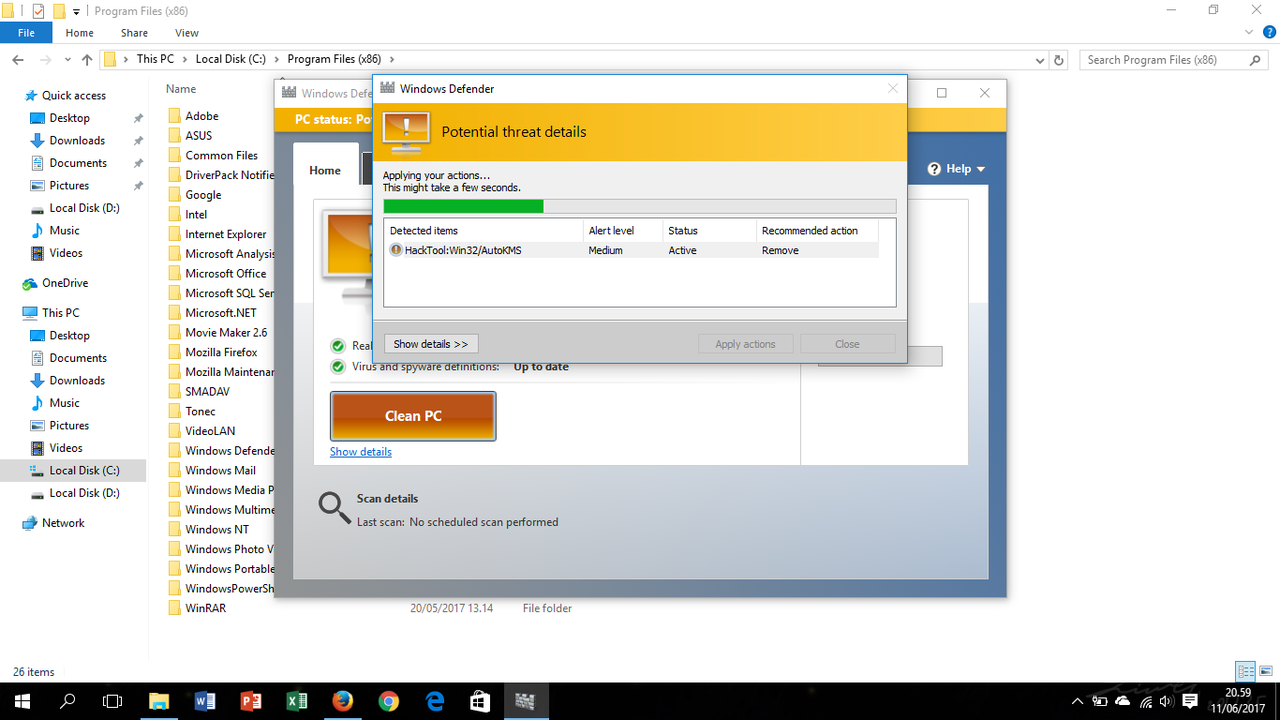
Task: Launch Google Chrome from the taskbar
Action: click(389, 701)
